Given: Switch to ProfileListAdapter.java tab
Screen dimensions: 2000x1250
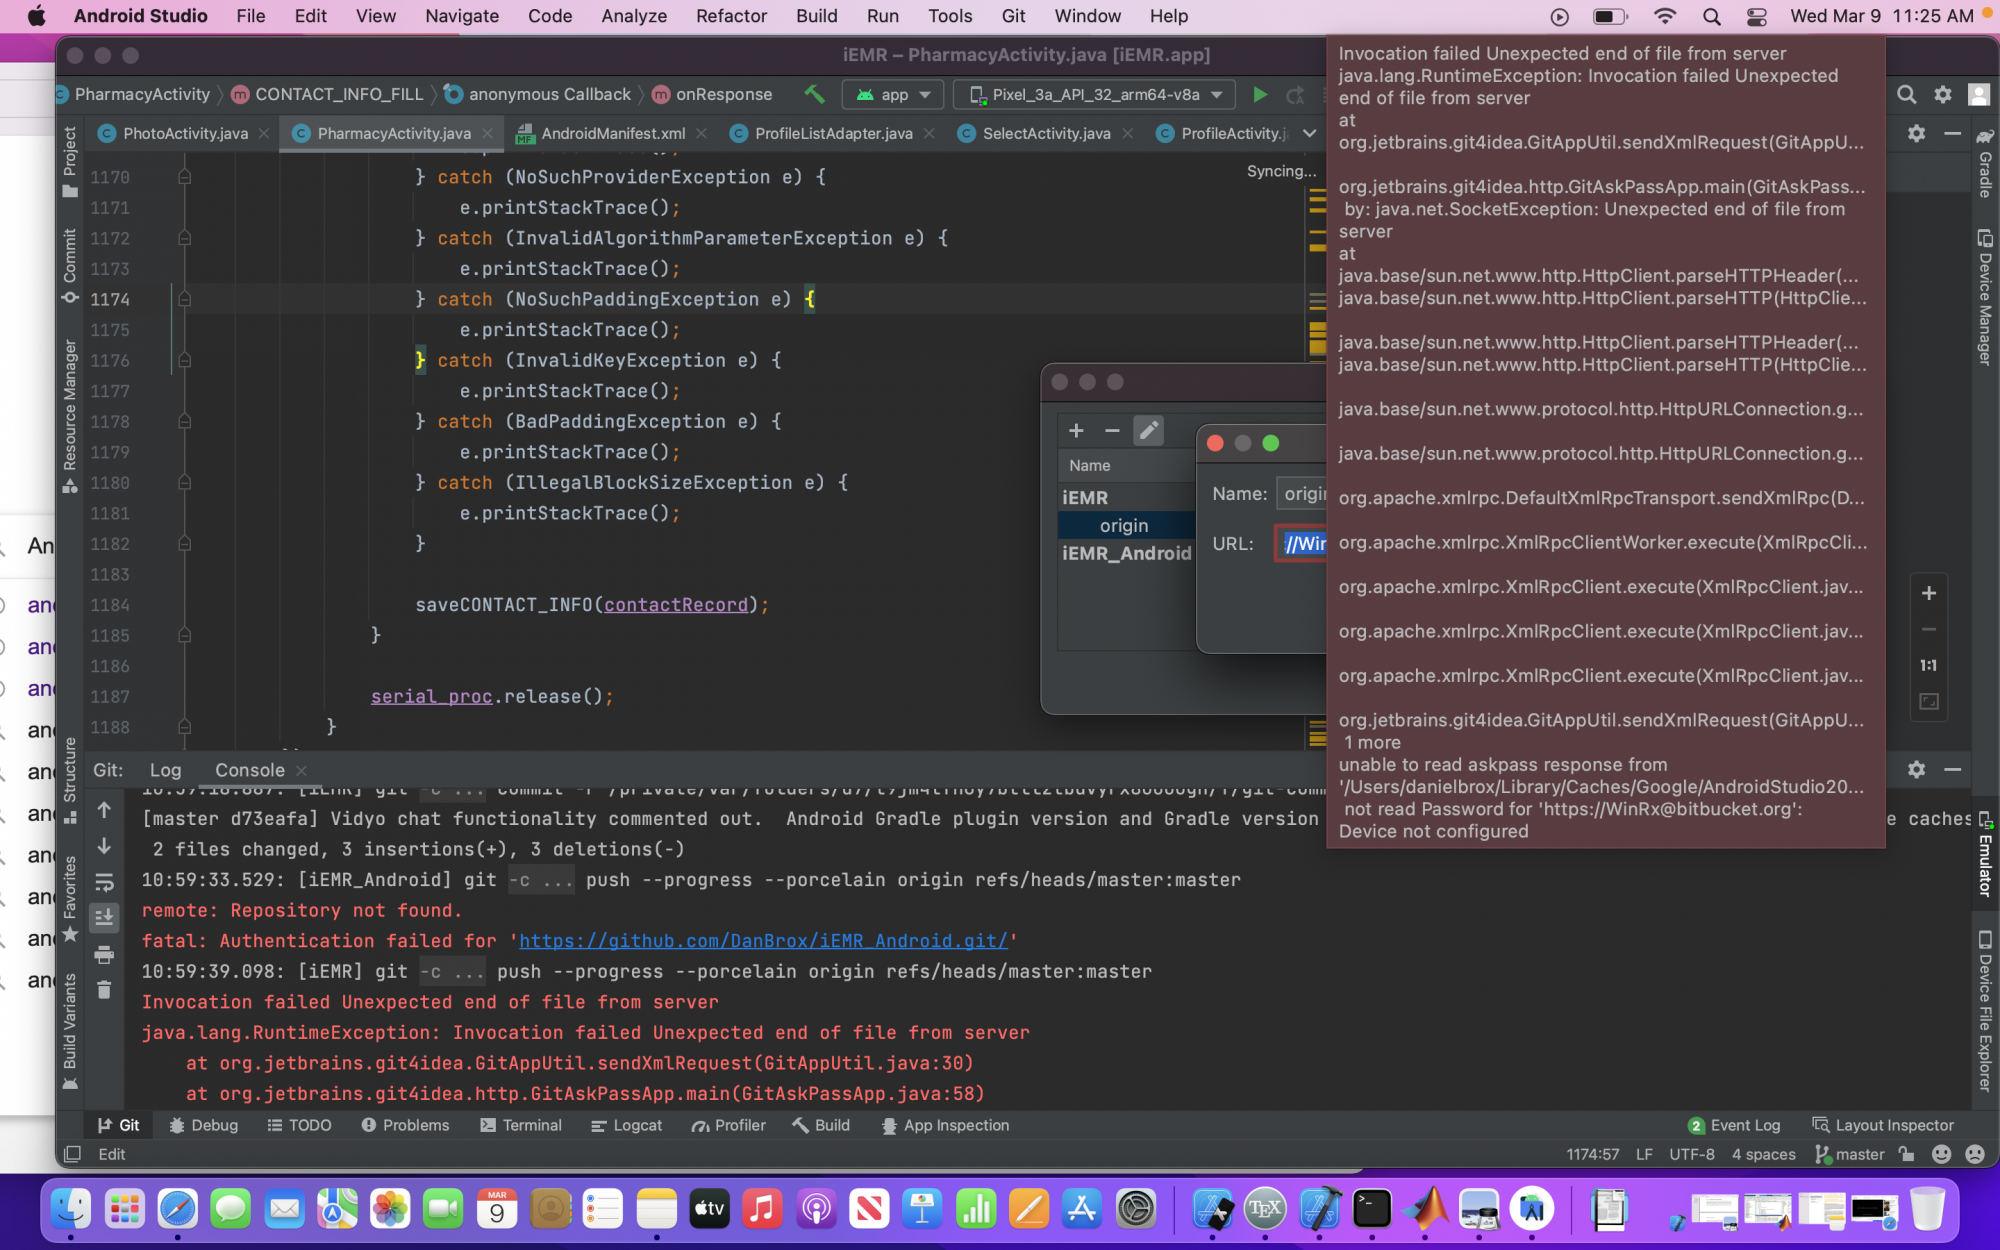Looking at the screenshot, I should pyautogui.click(x=833, y=133).
